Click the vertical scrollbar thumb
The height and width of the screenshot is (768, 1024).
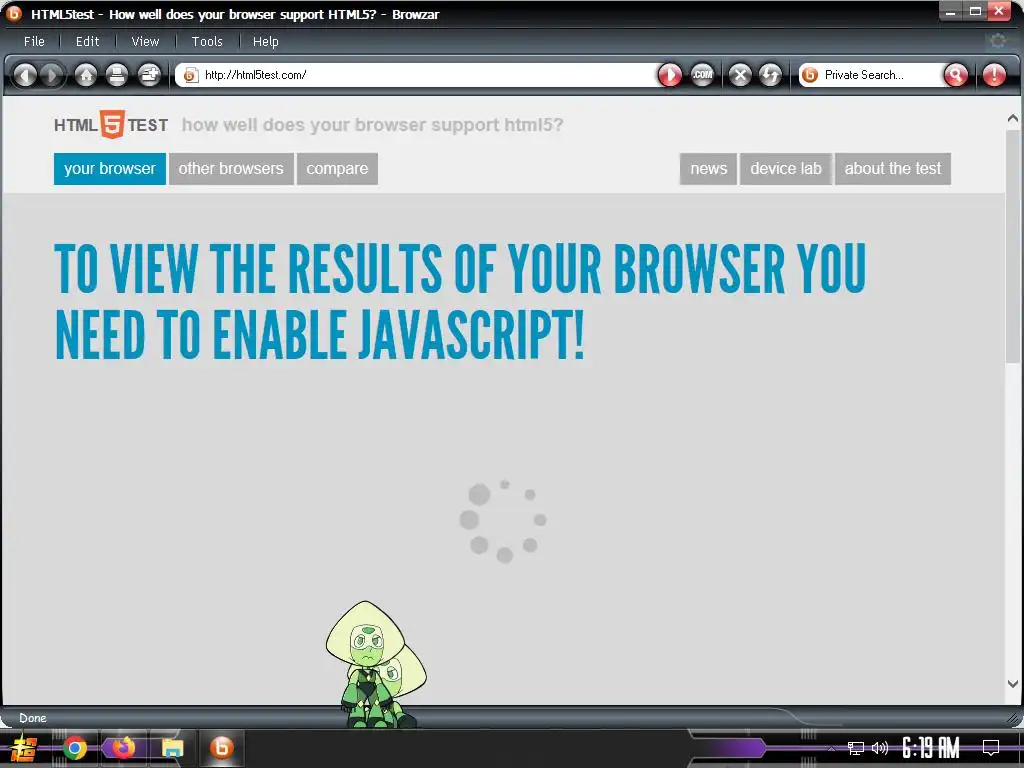click(x=1012, y=247)
